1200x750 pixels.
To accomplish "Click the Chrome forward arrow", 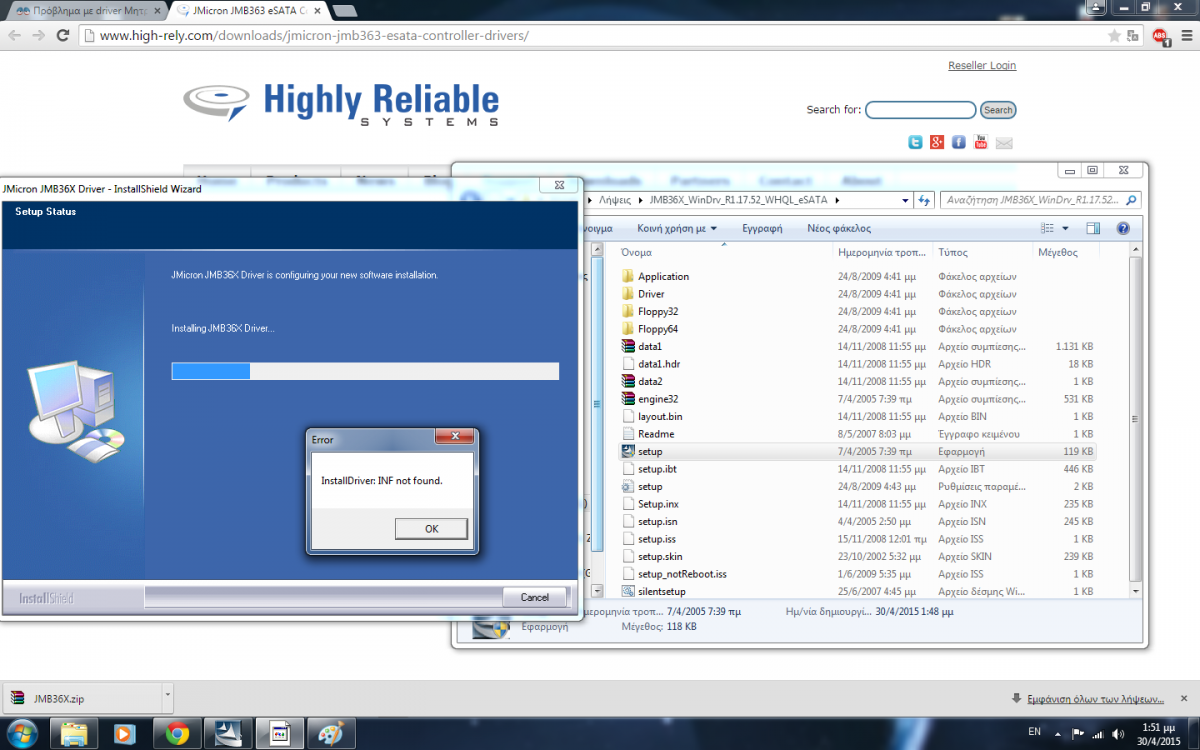I will [38, 35].
